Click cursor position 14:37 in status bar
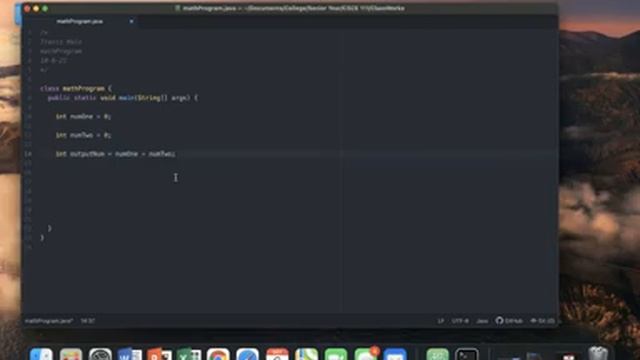Image resolution: width=640 pixels, height=360 pixels. coord(88,321)
